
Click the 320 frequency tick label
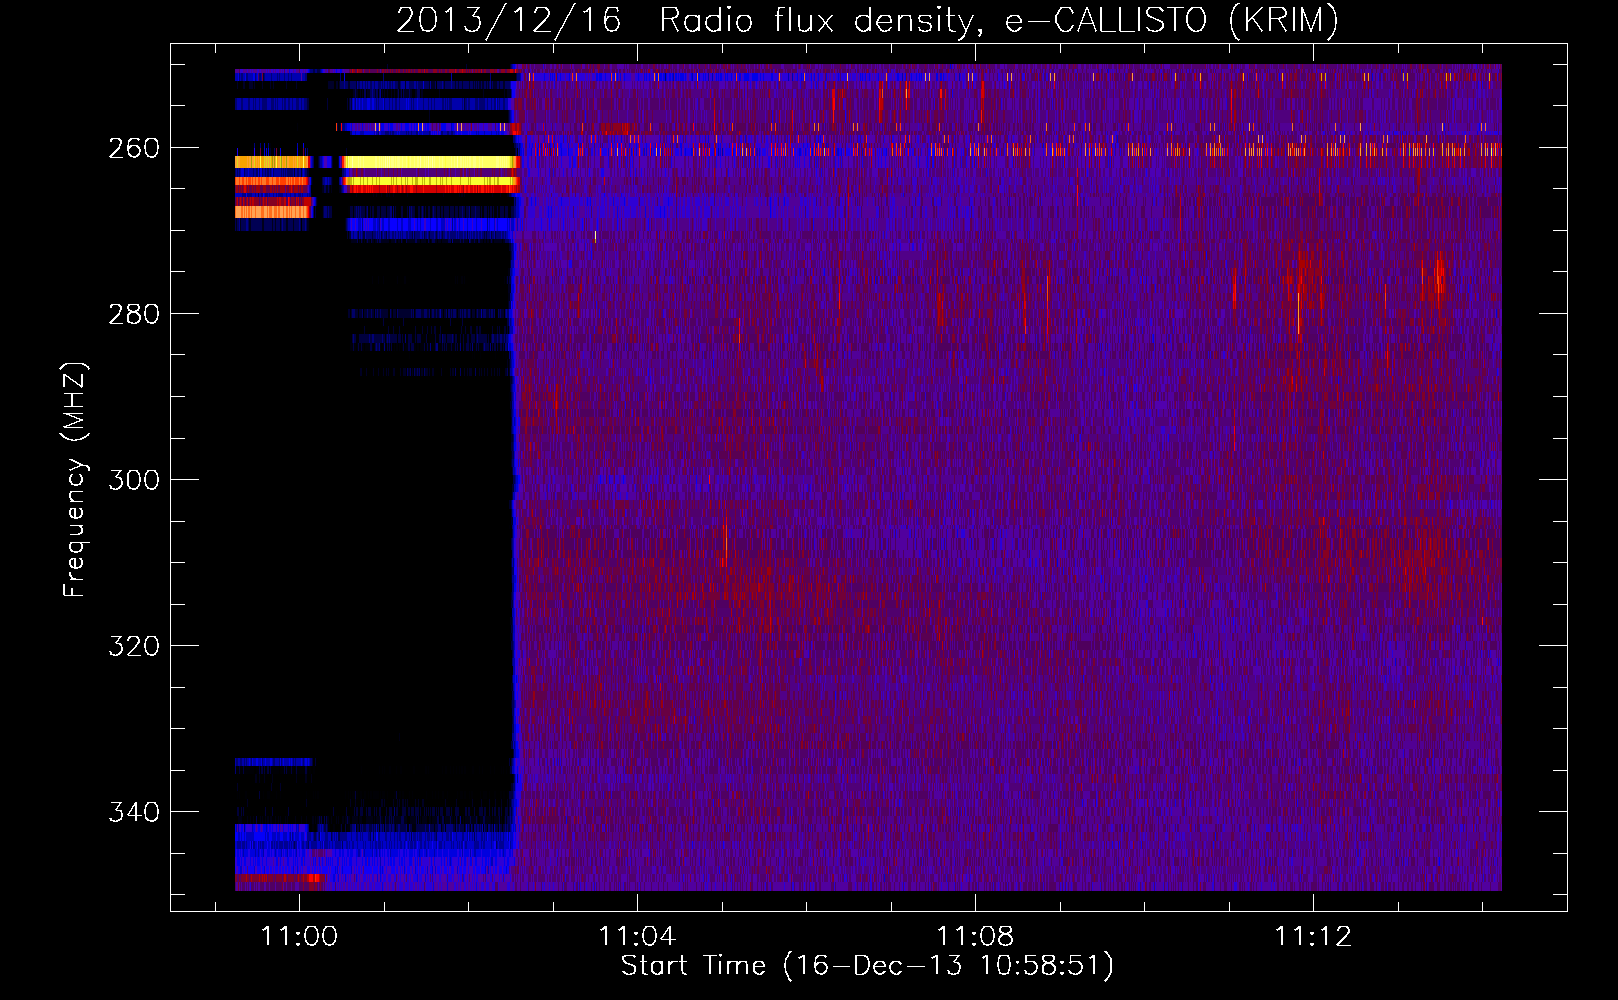coord(133,646)
